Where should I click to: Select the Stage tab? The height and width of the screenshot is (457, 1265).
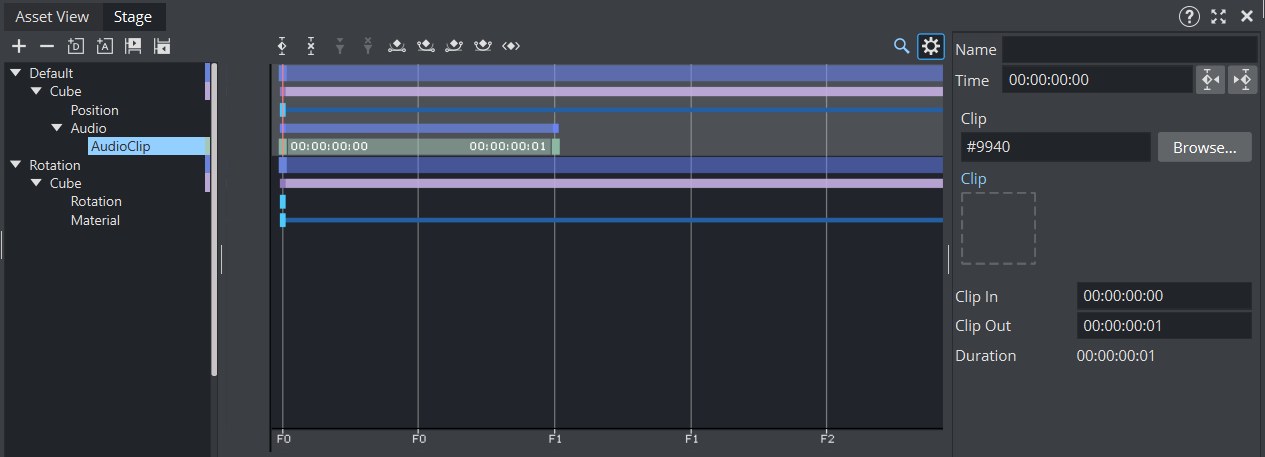(x=133, y=16)
